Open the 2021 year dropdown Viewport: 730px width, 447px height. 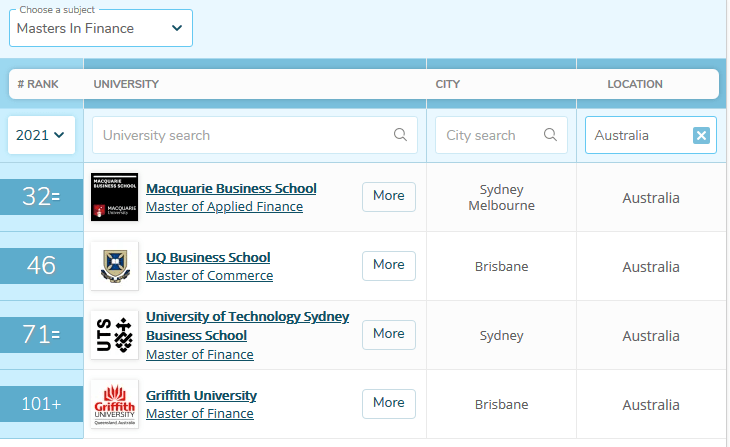[x=41, y=135]
